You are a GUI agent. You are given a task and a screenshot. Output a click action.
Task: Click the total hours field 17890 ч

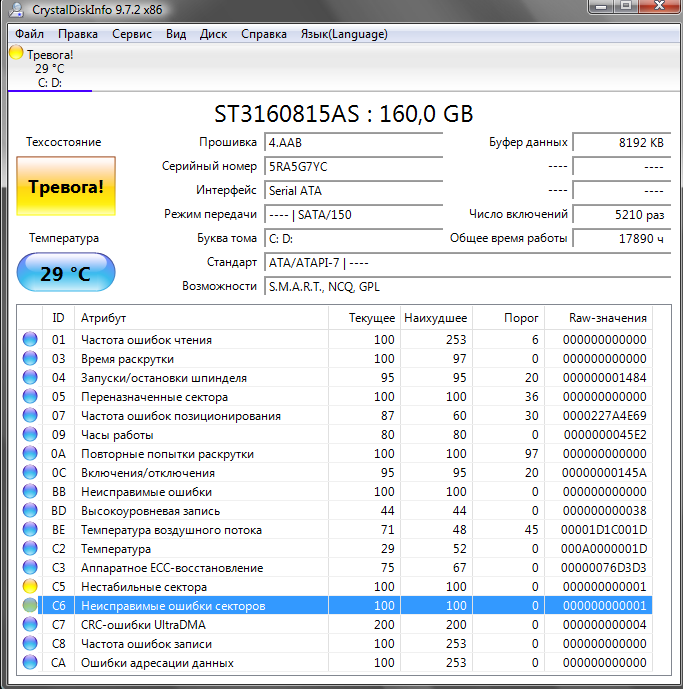[x=622, y=239]
